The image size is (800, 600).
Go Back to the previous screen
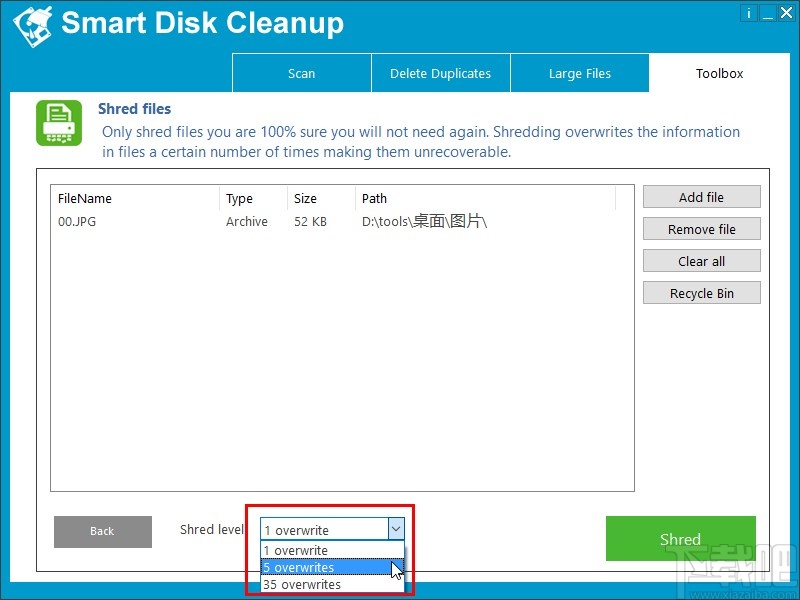click(x=103, y=532)
